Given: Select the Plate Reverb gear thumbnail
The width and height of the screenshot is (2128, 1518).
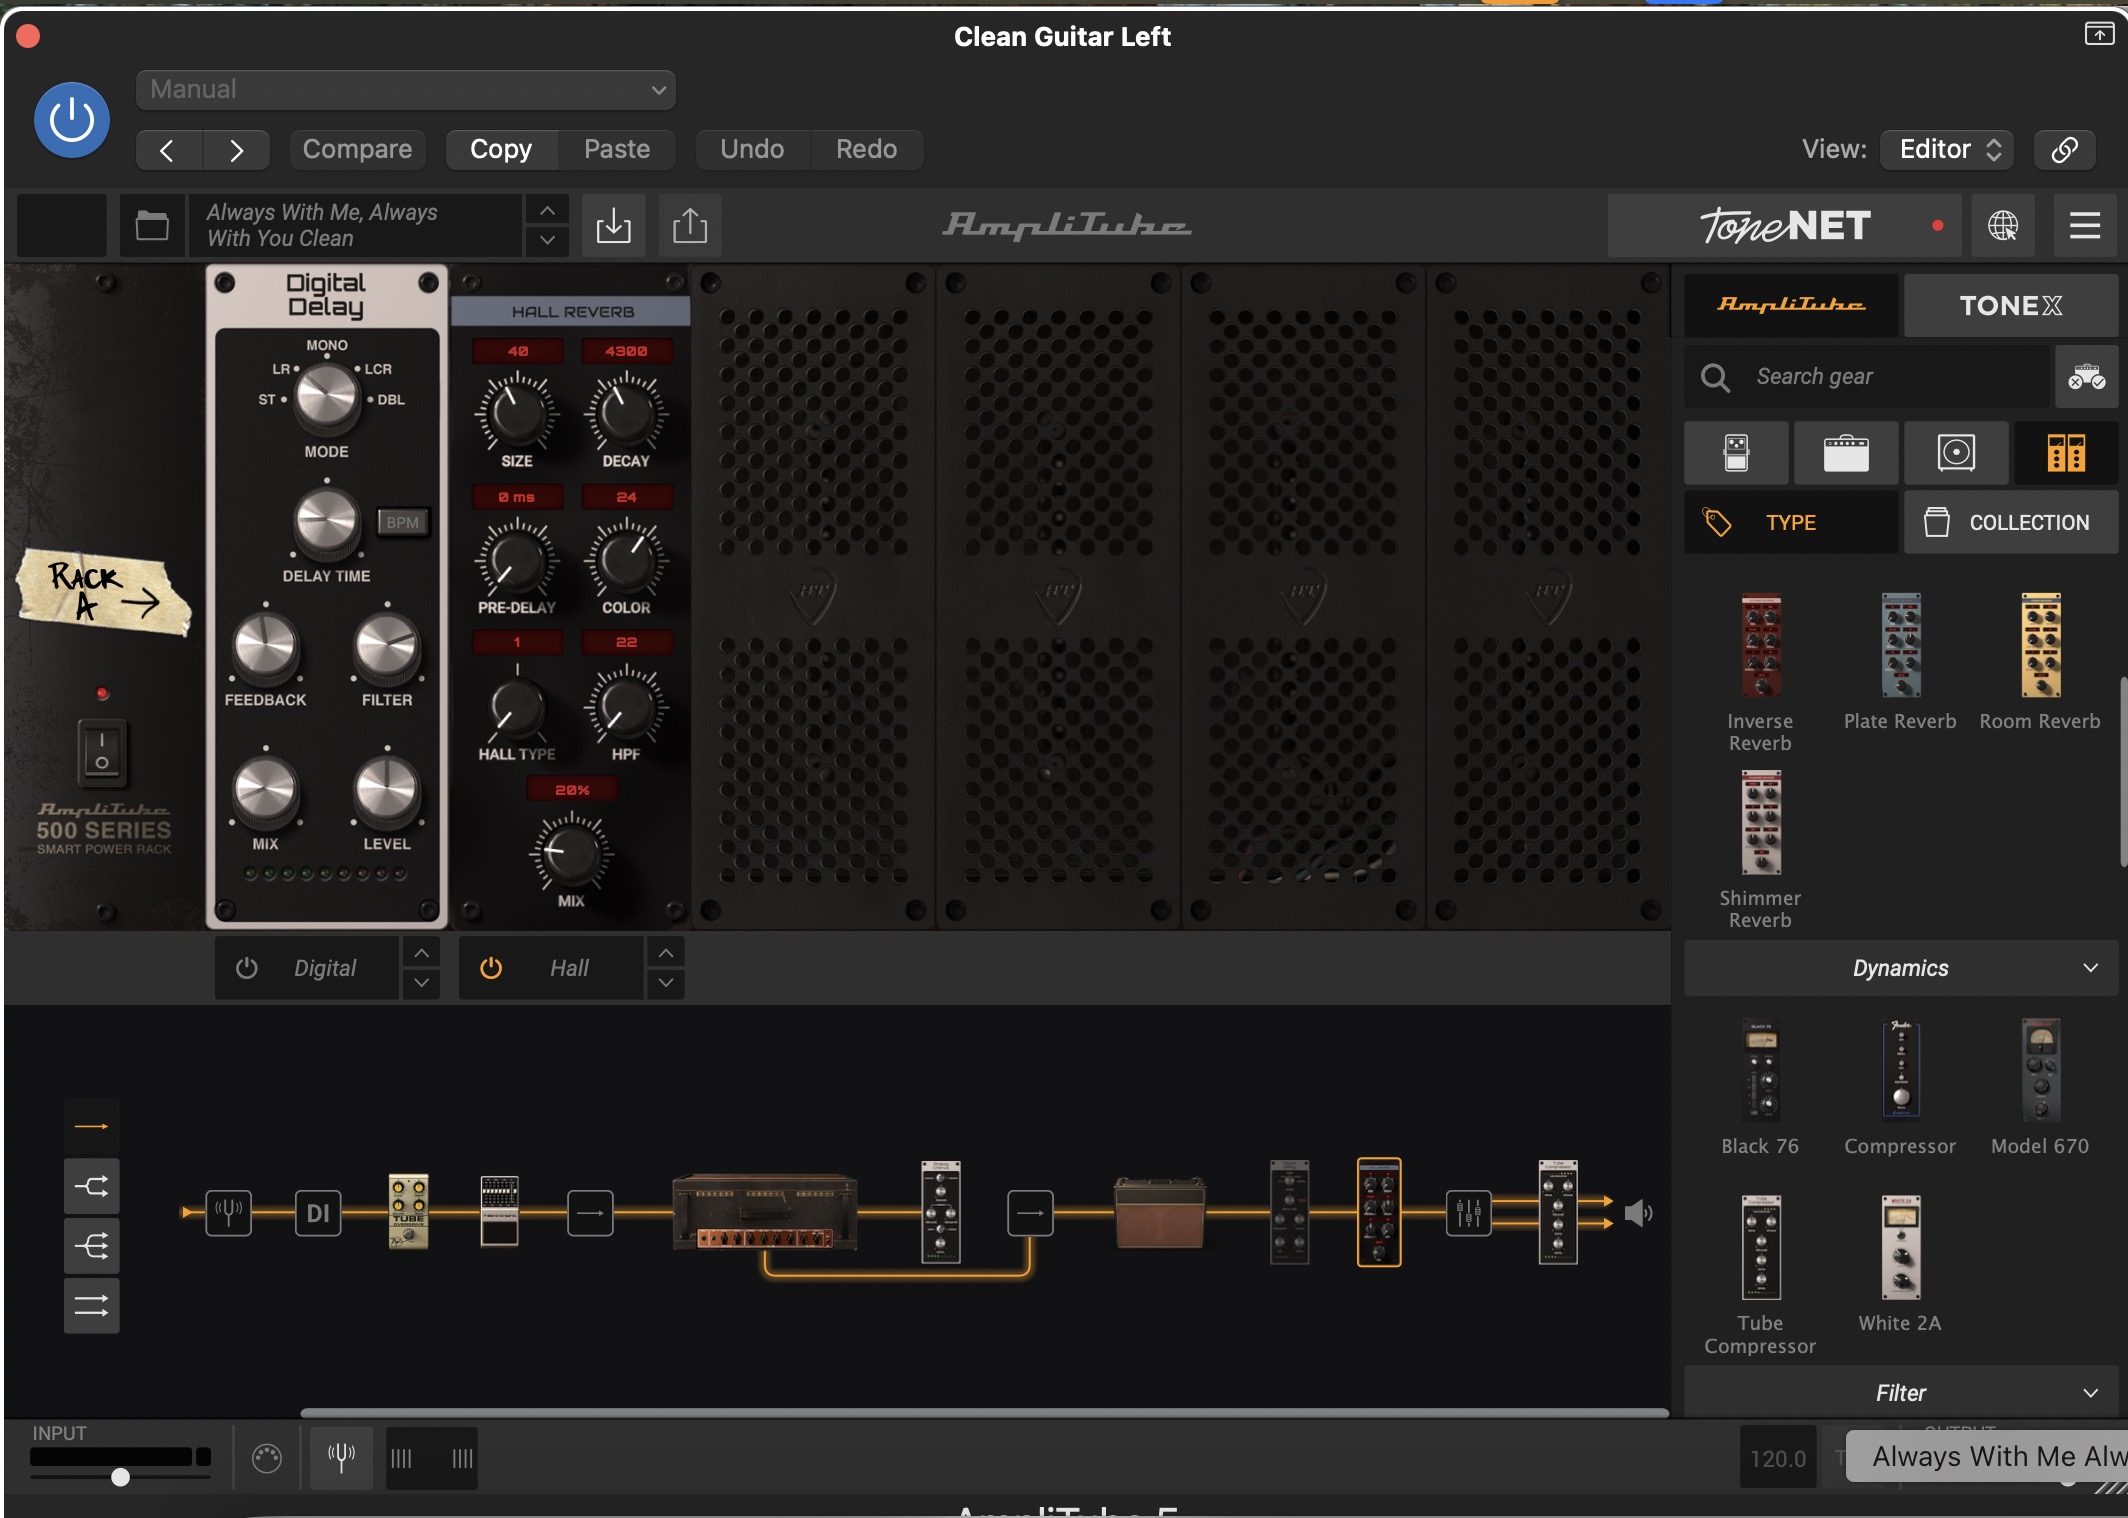Looking at the screenshot, I should pyautogui.click(x=1900, y=646).
